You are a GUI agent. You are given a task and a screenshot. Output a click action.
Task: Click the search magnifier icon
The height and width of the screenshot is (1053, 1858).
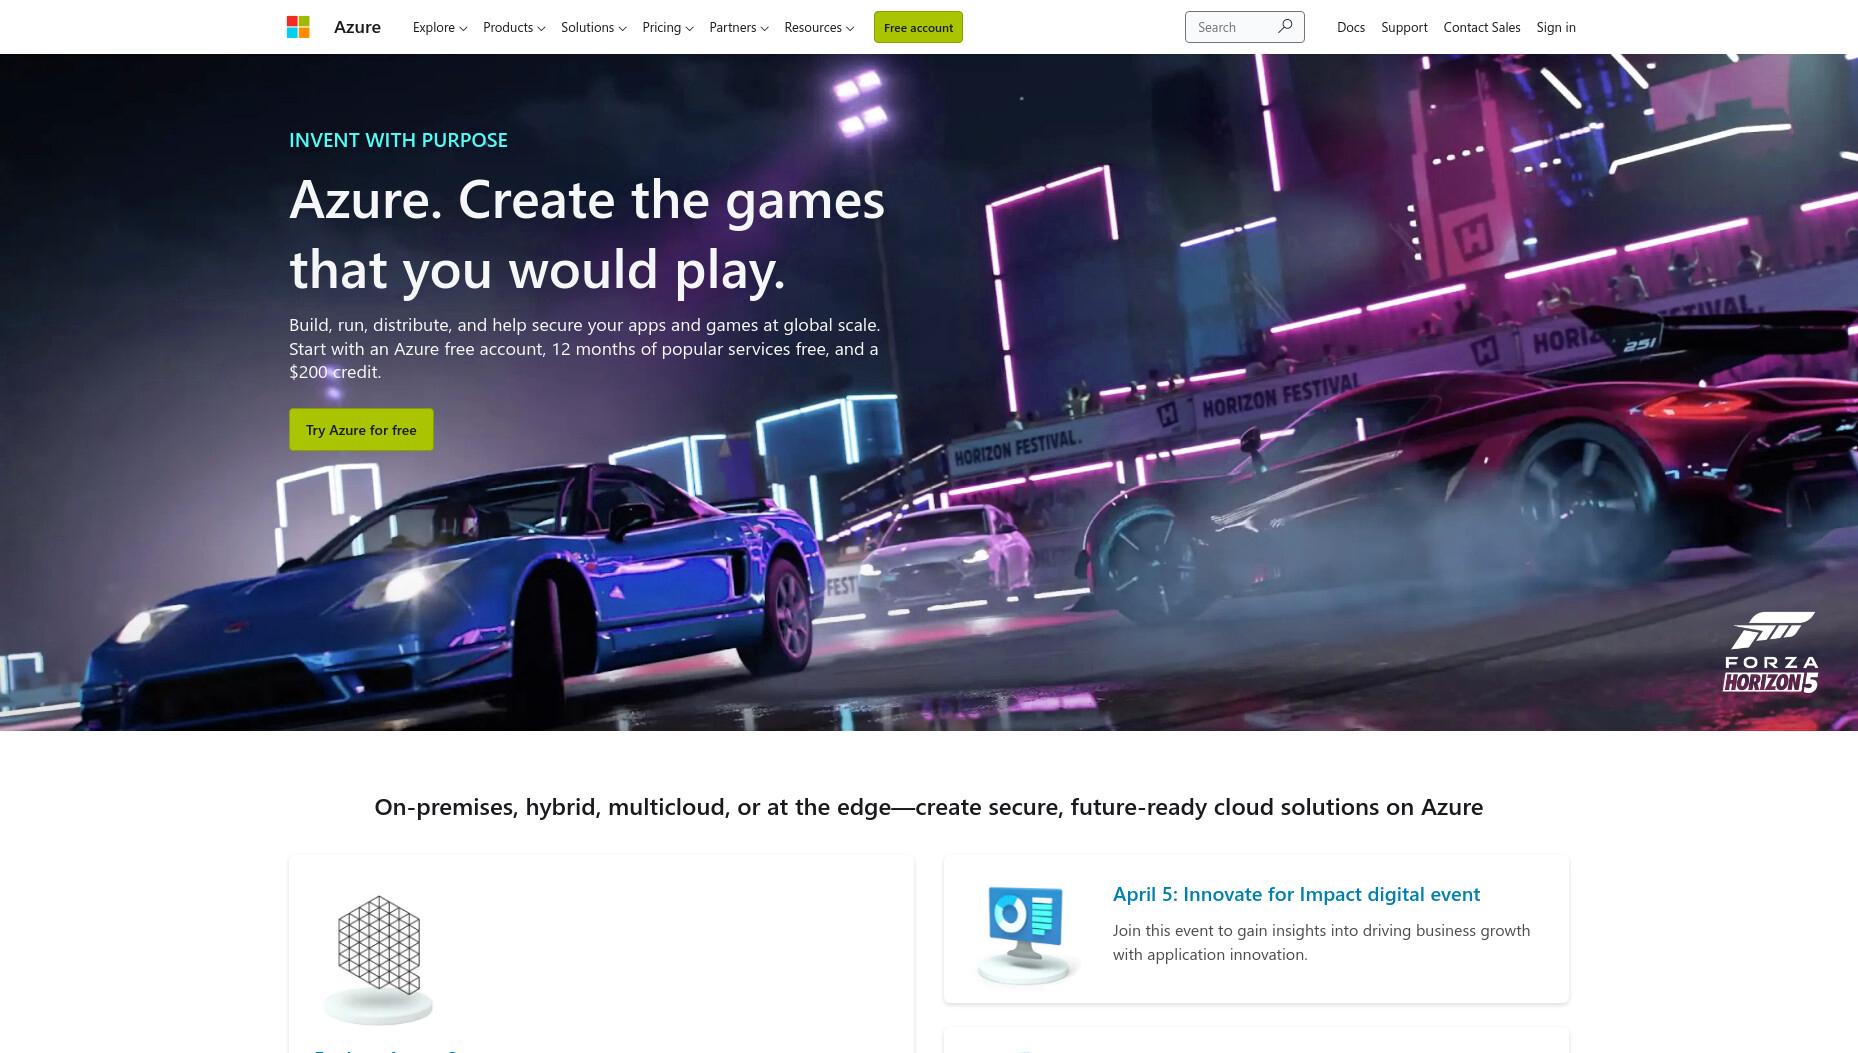click(x=1285, y=26)
